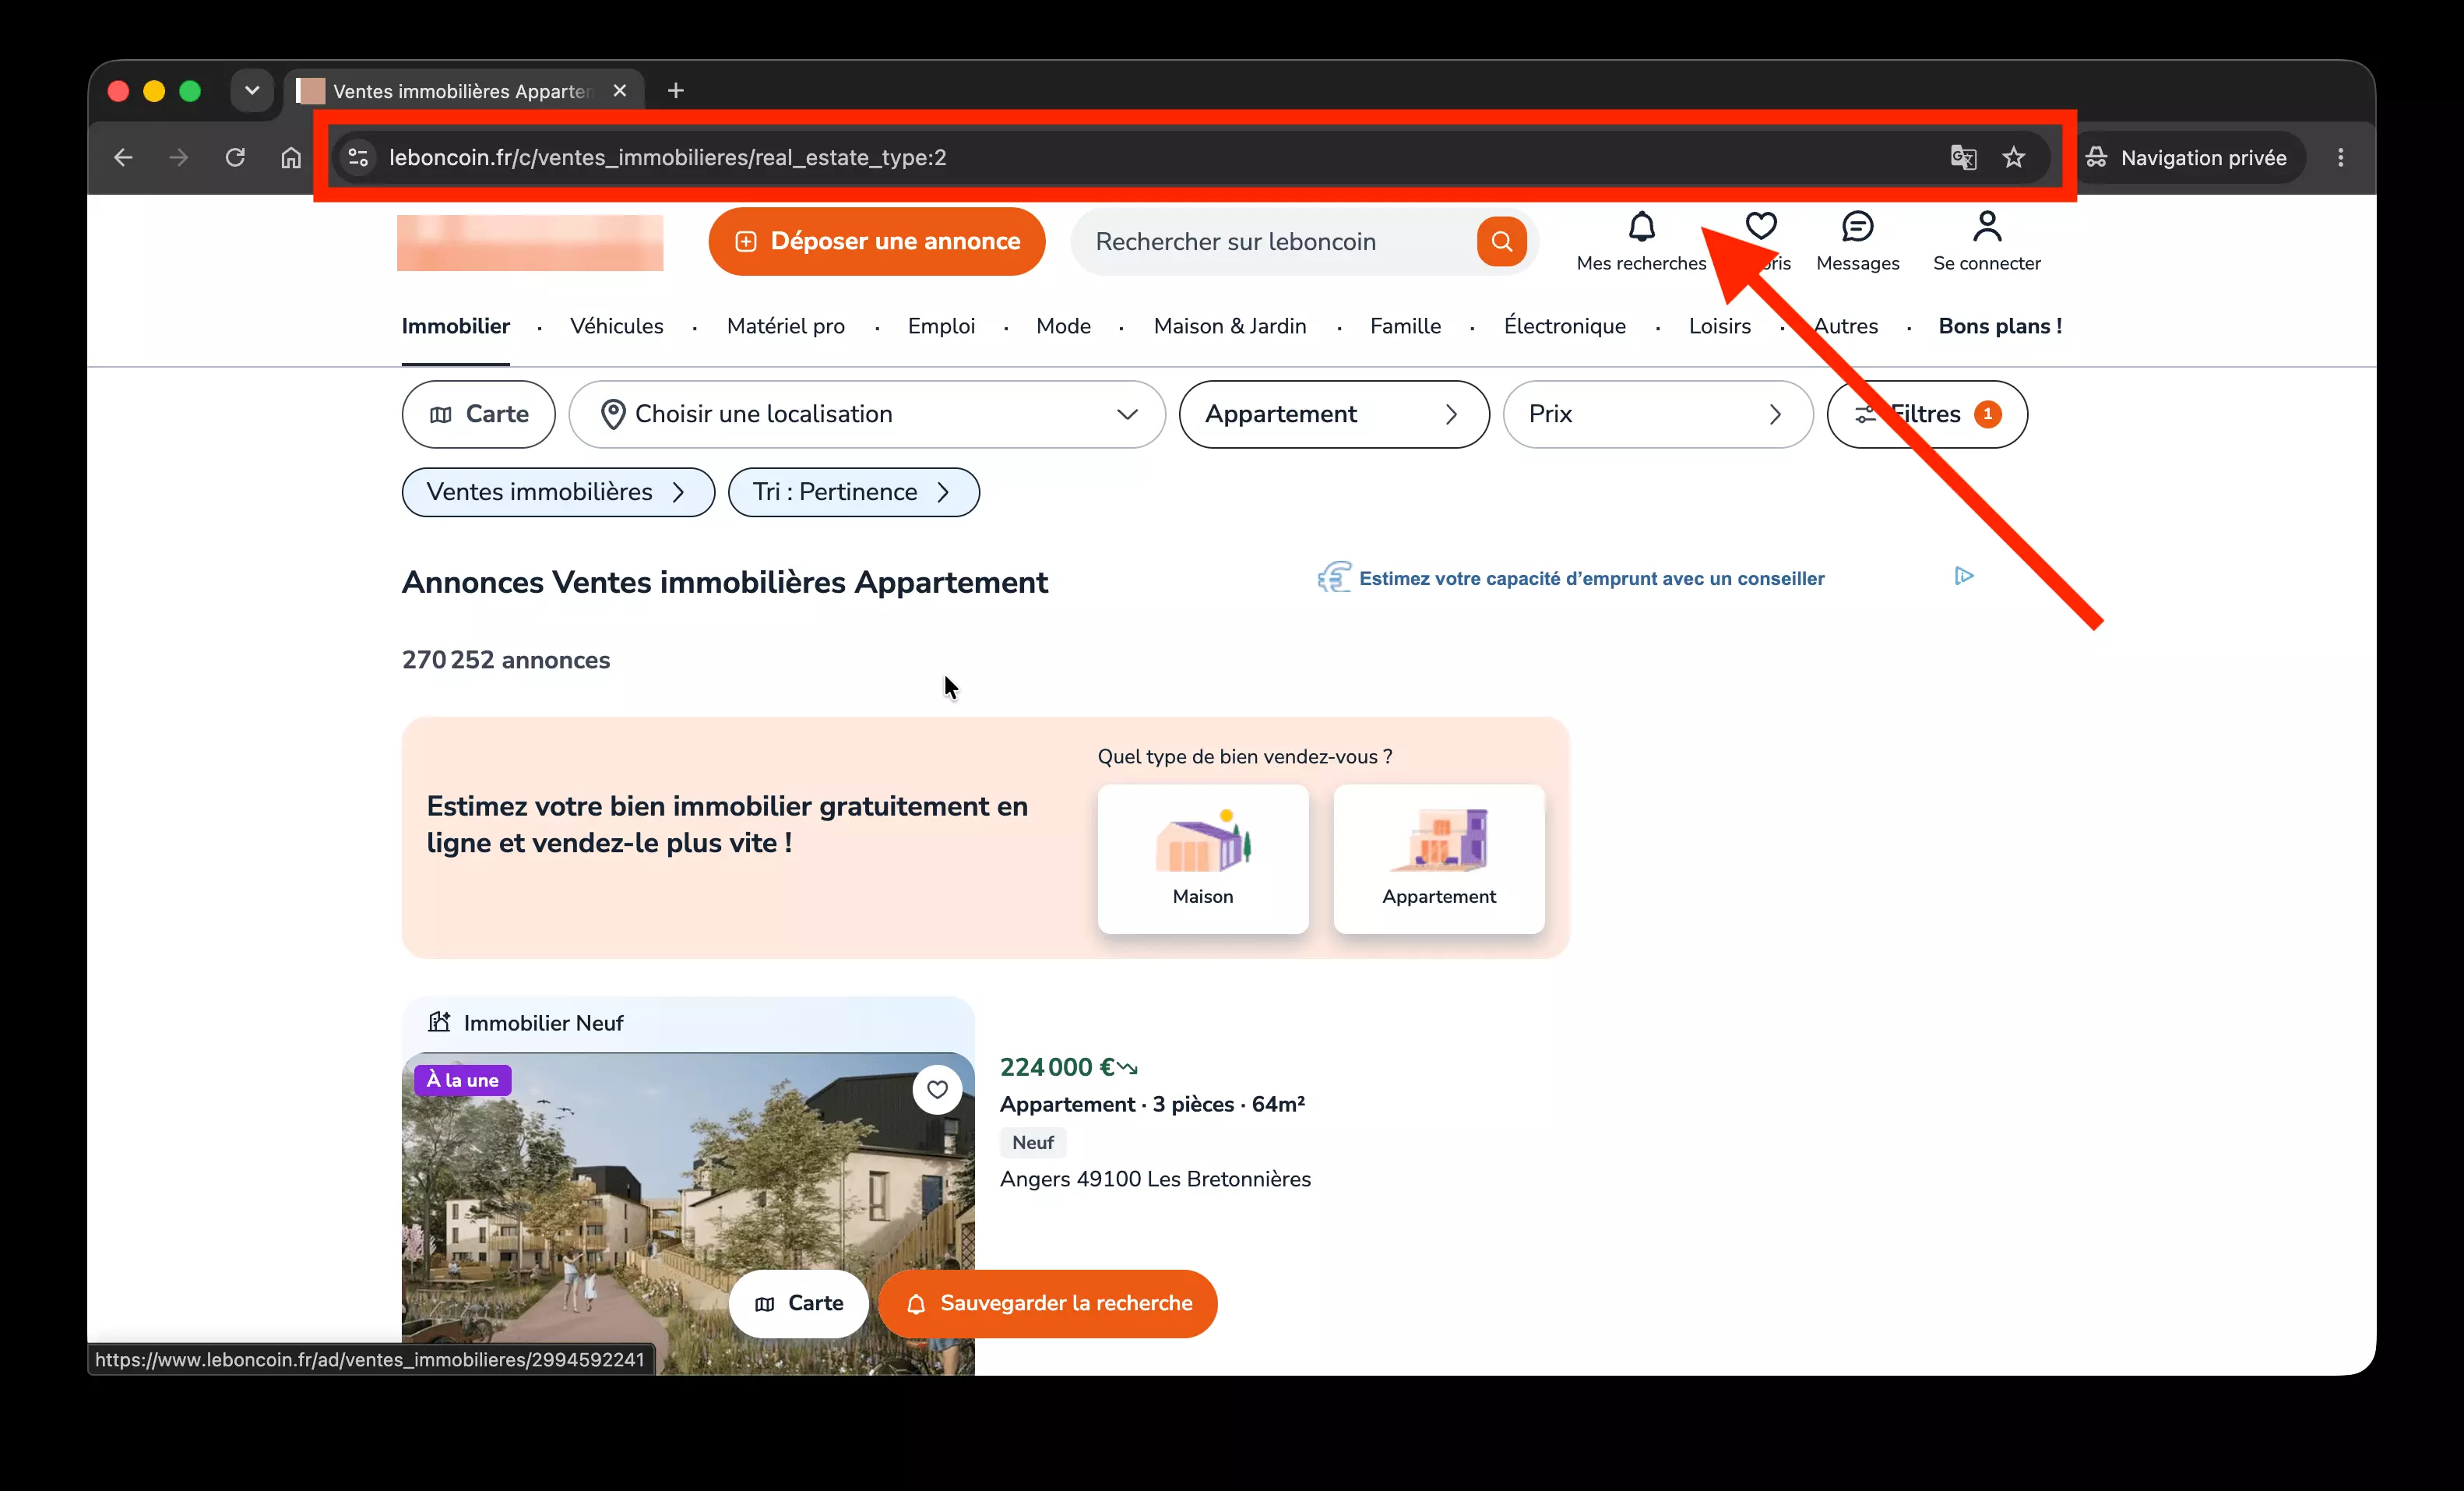Click Immobilier Neuf banner label
The width and height of the screenshot is (2464, 1491).
[543, 1022]
